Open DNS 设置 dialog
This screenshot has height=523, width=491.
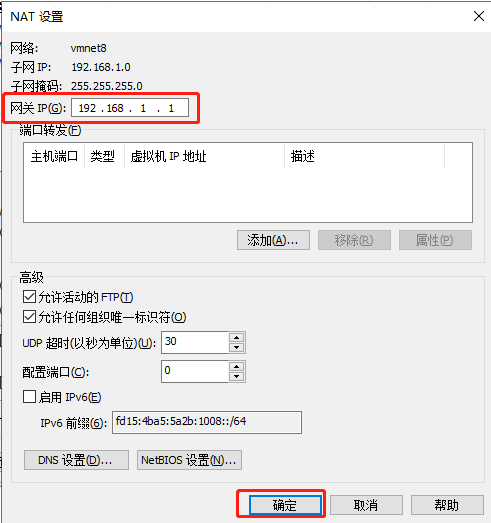tap(76, 460)
